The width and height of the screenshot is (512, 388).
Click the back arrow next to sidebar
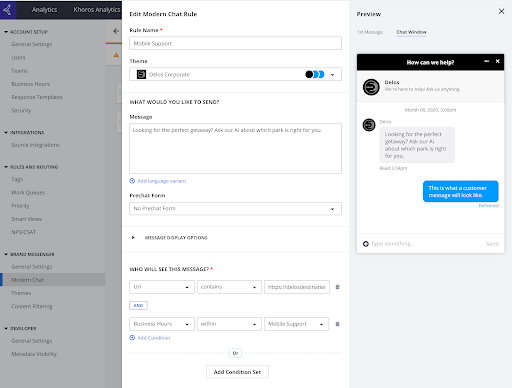pos(116,31)
